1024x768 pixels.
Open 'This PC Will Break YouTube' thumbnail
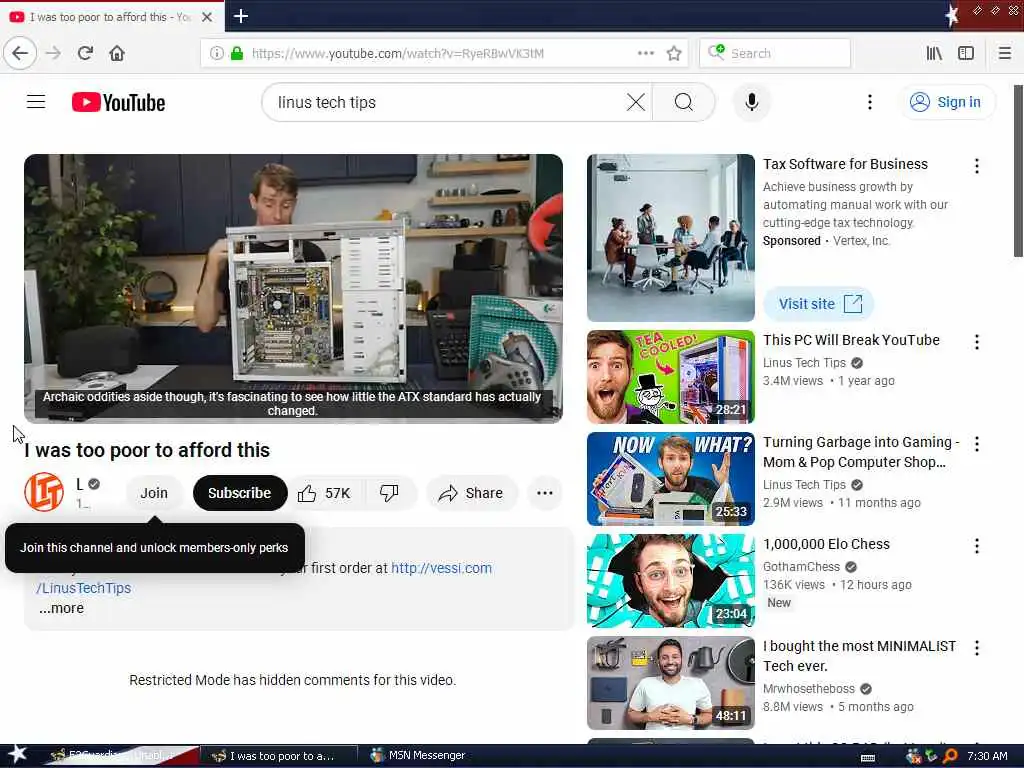pos(671,377)
